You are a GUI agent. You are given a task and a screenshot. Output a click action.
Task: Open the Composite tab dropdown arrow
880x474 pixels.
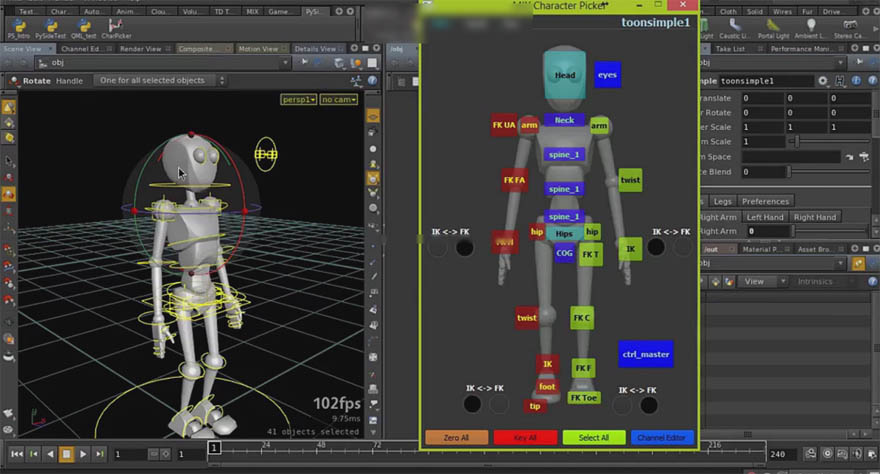pyautogui.click(x=227, y=49)
